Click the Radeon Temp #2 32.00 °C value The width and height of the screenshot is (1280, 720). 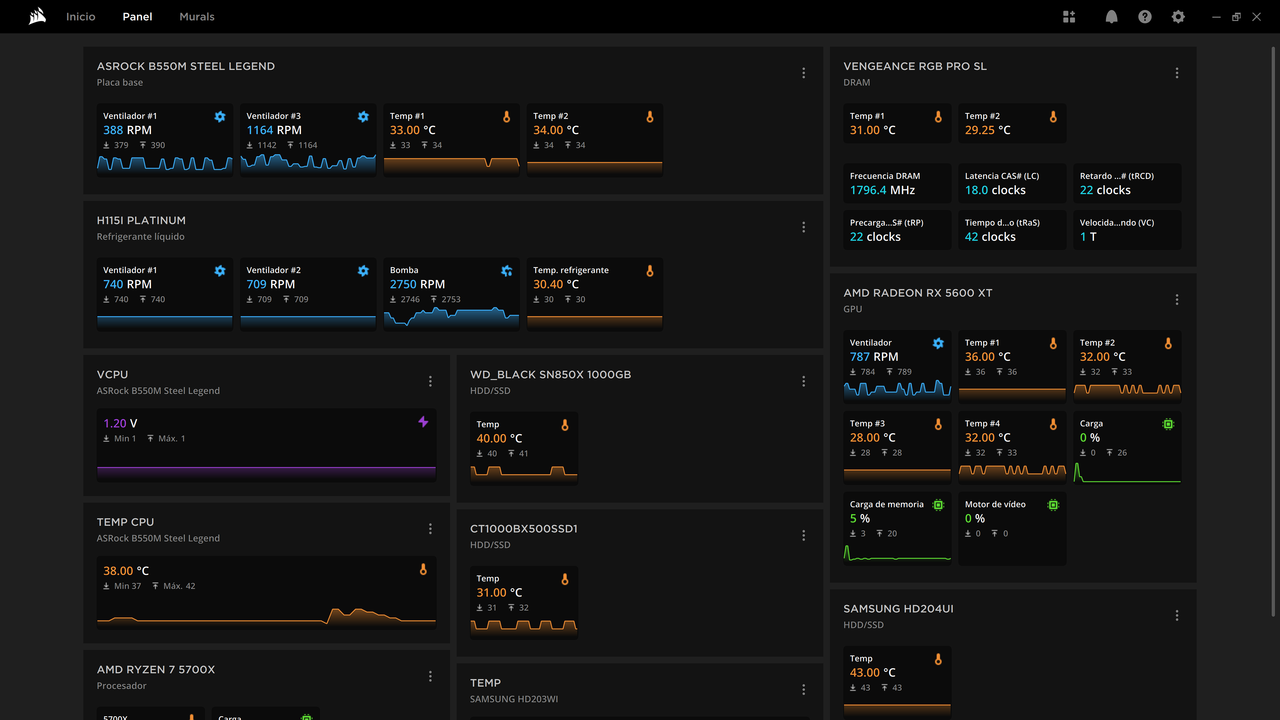[x=1103, y=357]
